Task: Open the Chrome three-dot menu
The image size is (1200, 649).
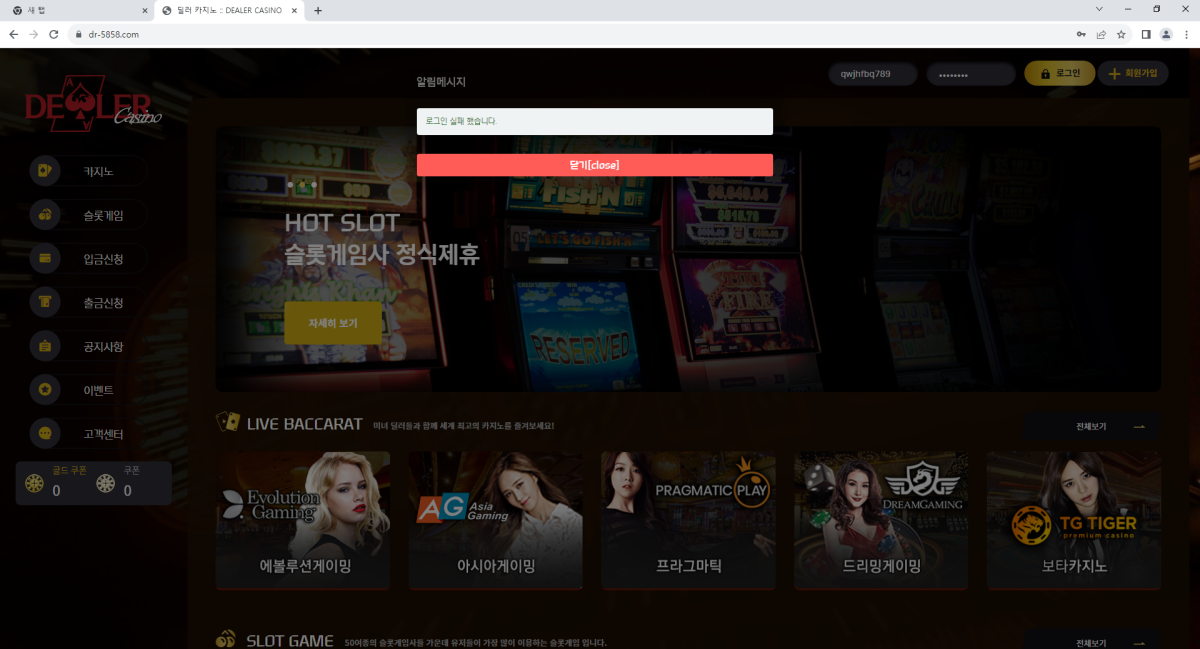Action: (x=1185, y=34)
